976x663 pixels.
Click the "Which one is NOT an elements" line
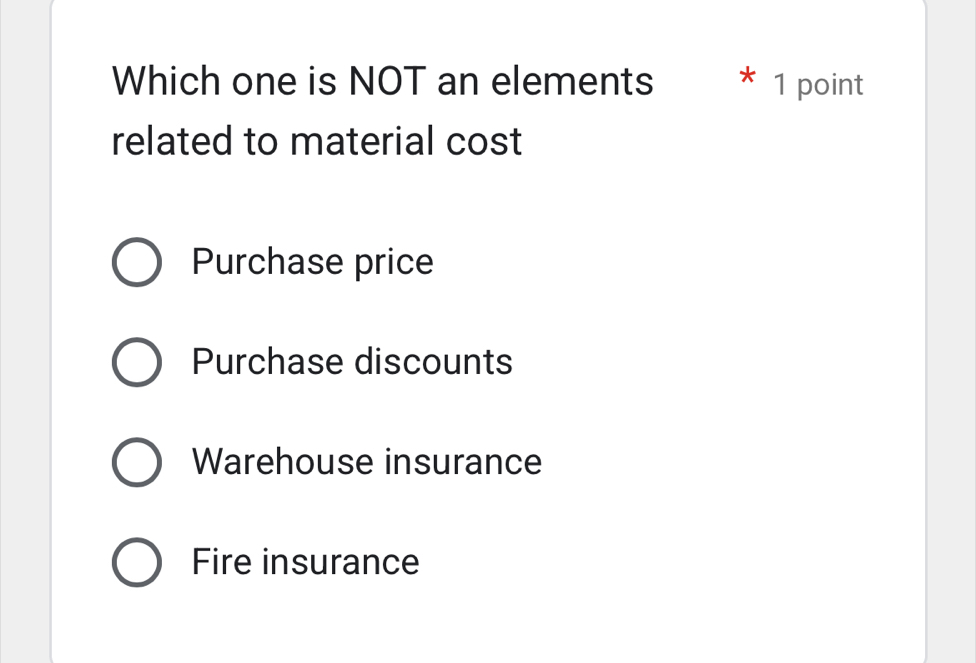pyautogui.click(x=383, y=81)
